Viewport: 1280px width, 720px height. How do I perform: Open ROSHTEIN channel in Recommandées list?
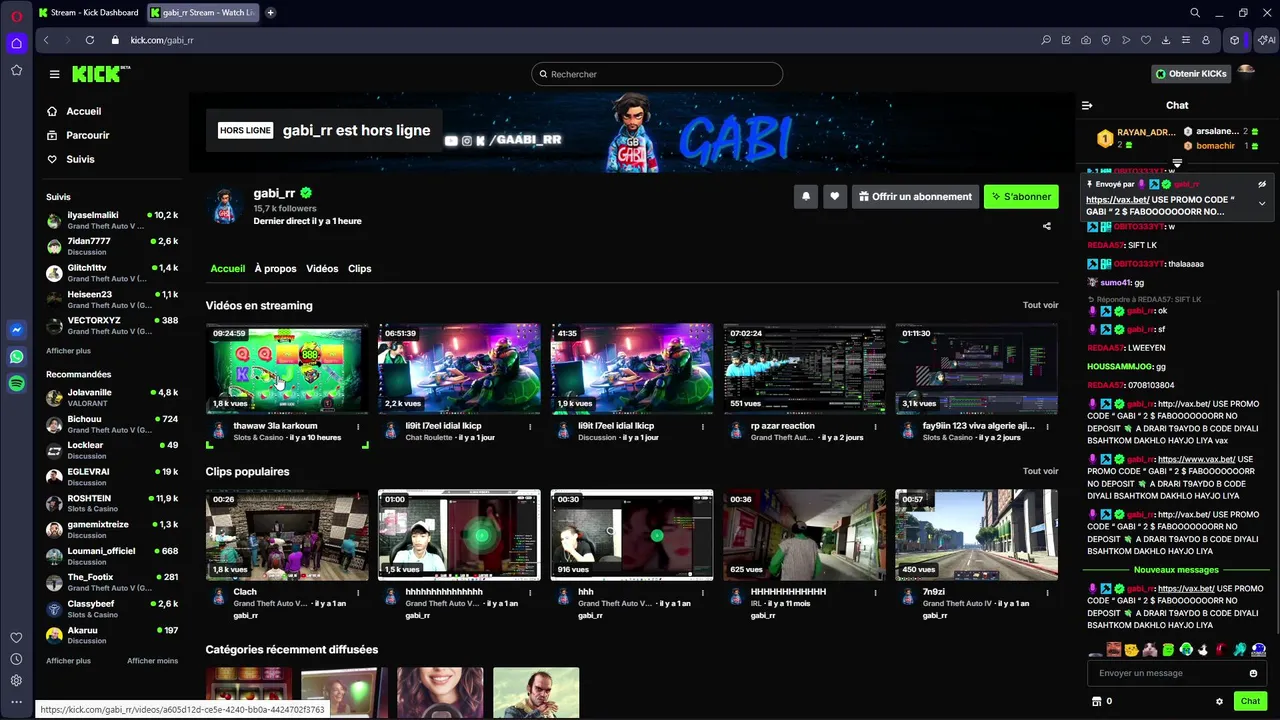tap(112, 503)
